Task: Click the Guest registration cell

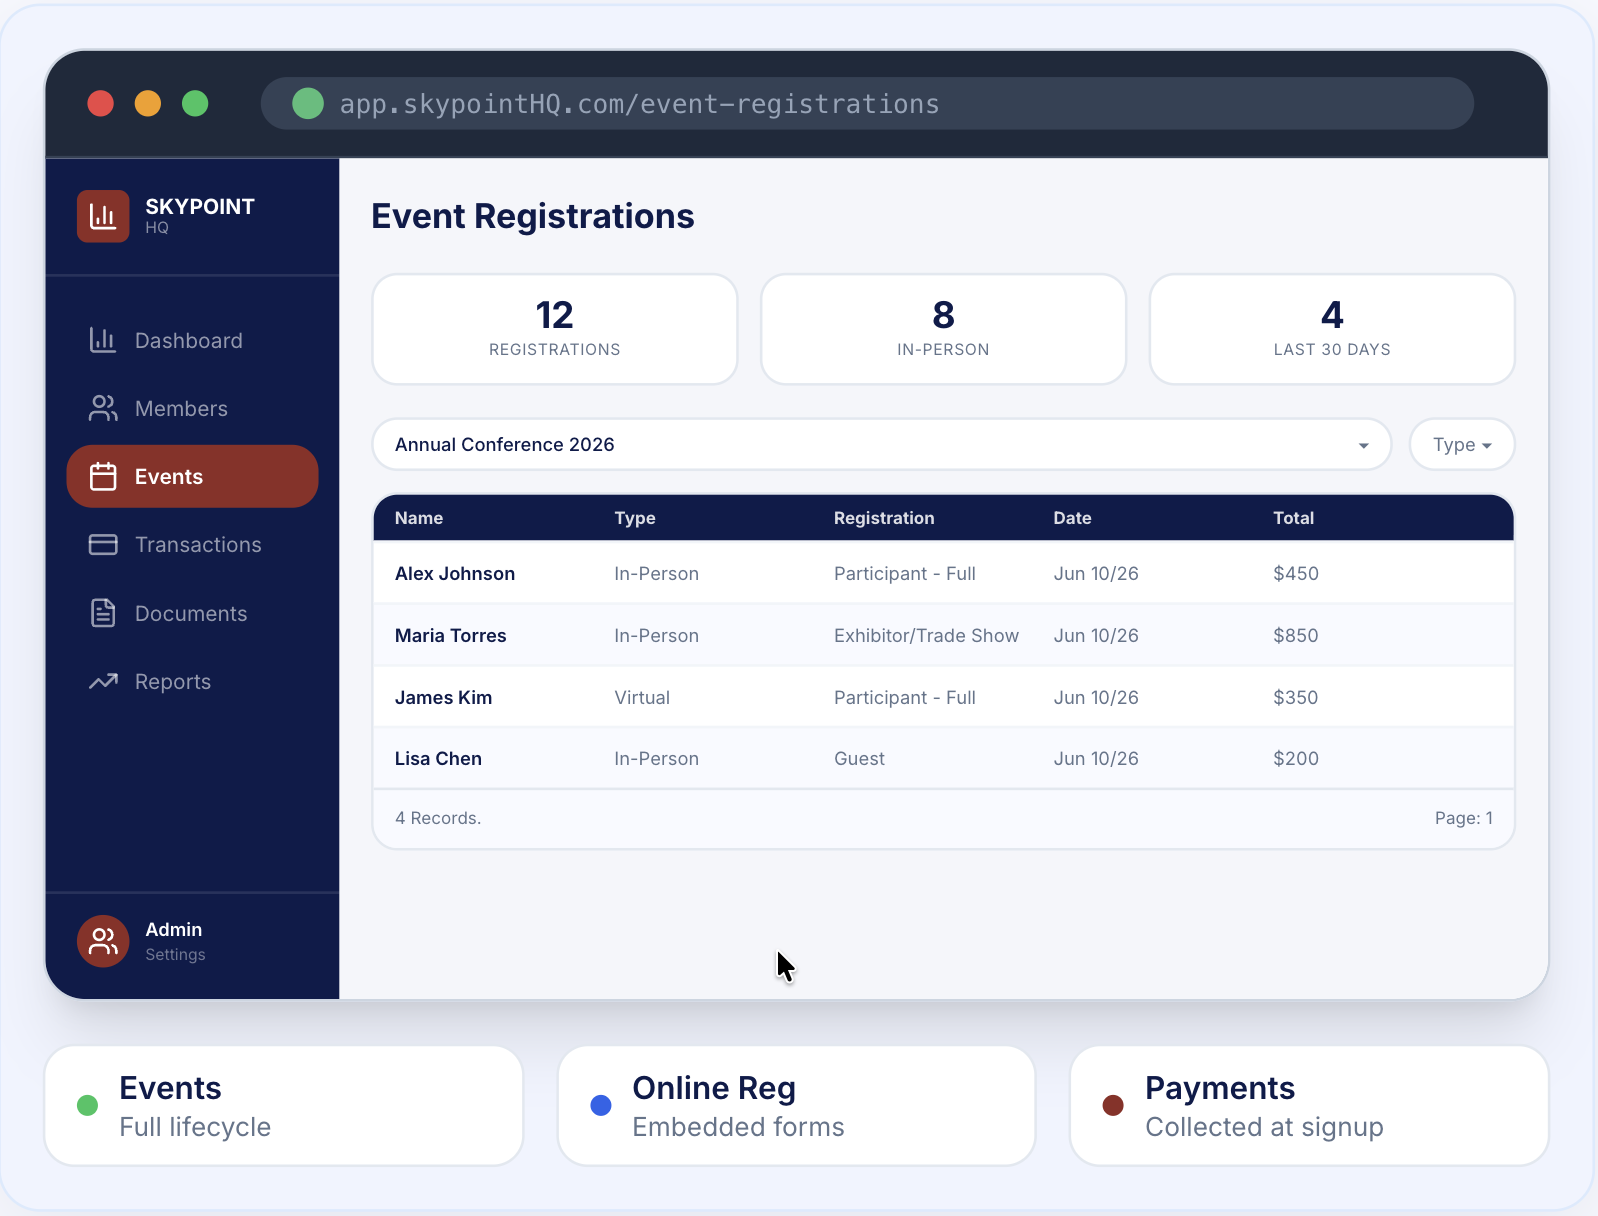Action: pyautogui.click(x=859, y=758)
